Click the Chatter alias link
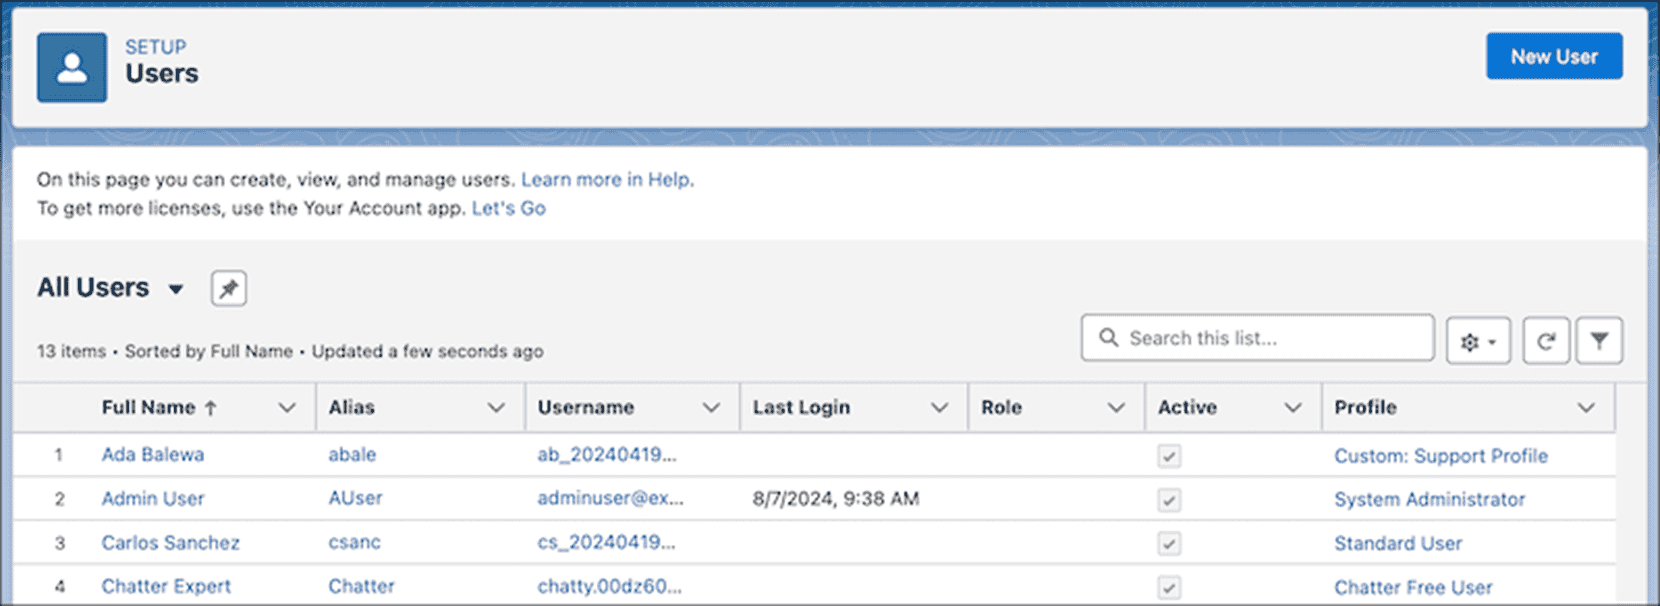 click(361, 586)
